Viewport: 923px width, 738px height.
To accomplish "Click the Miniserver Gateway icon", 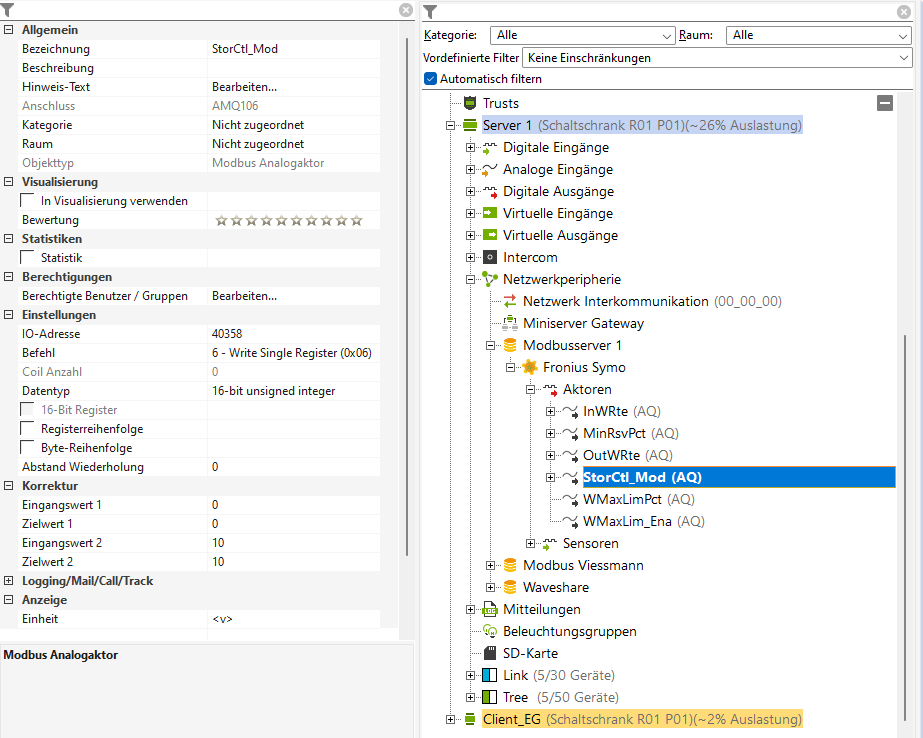I will coord(510,323).
